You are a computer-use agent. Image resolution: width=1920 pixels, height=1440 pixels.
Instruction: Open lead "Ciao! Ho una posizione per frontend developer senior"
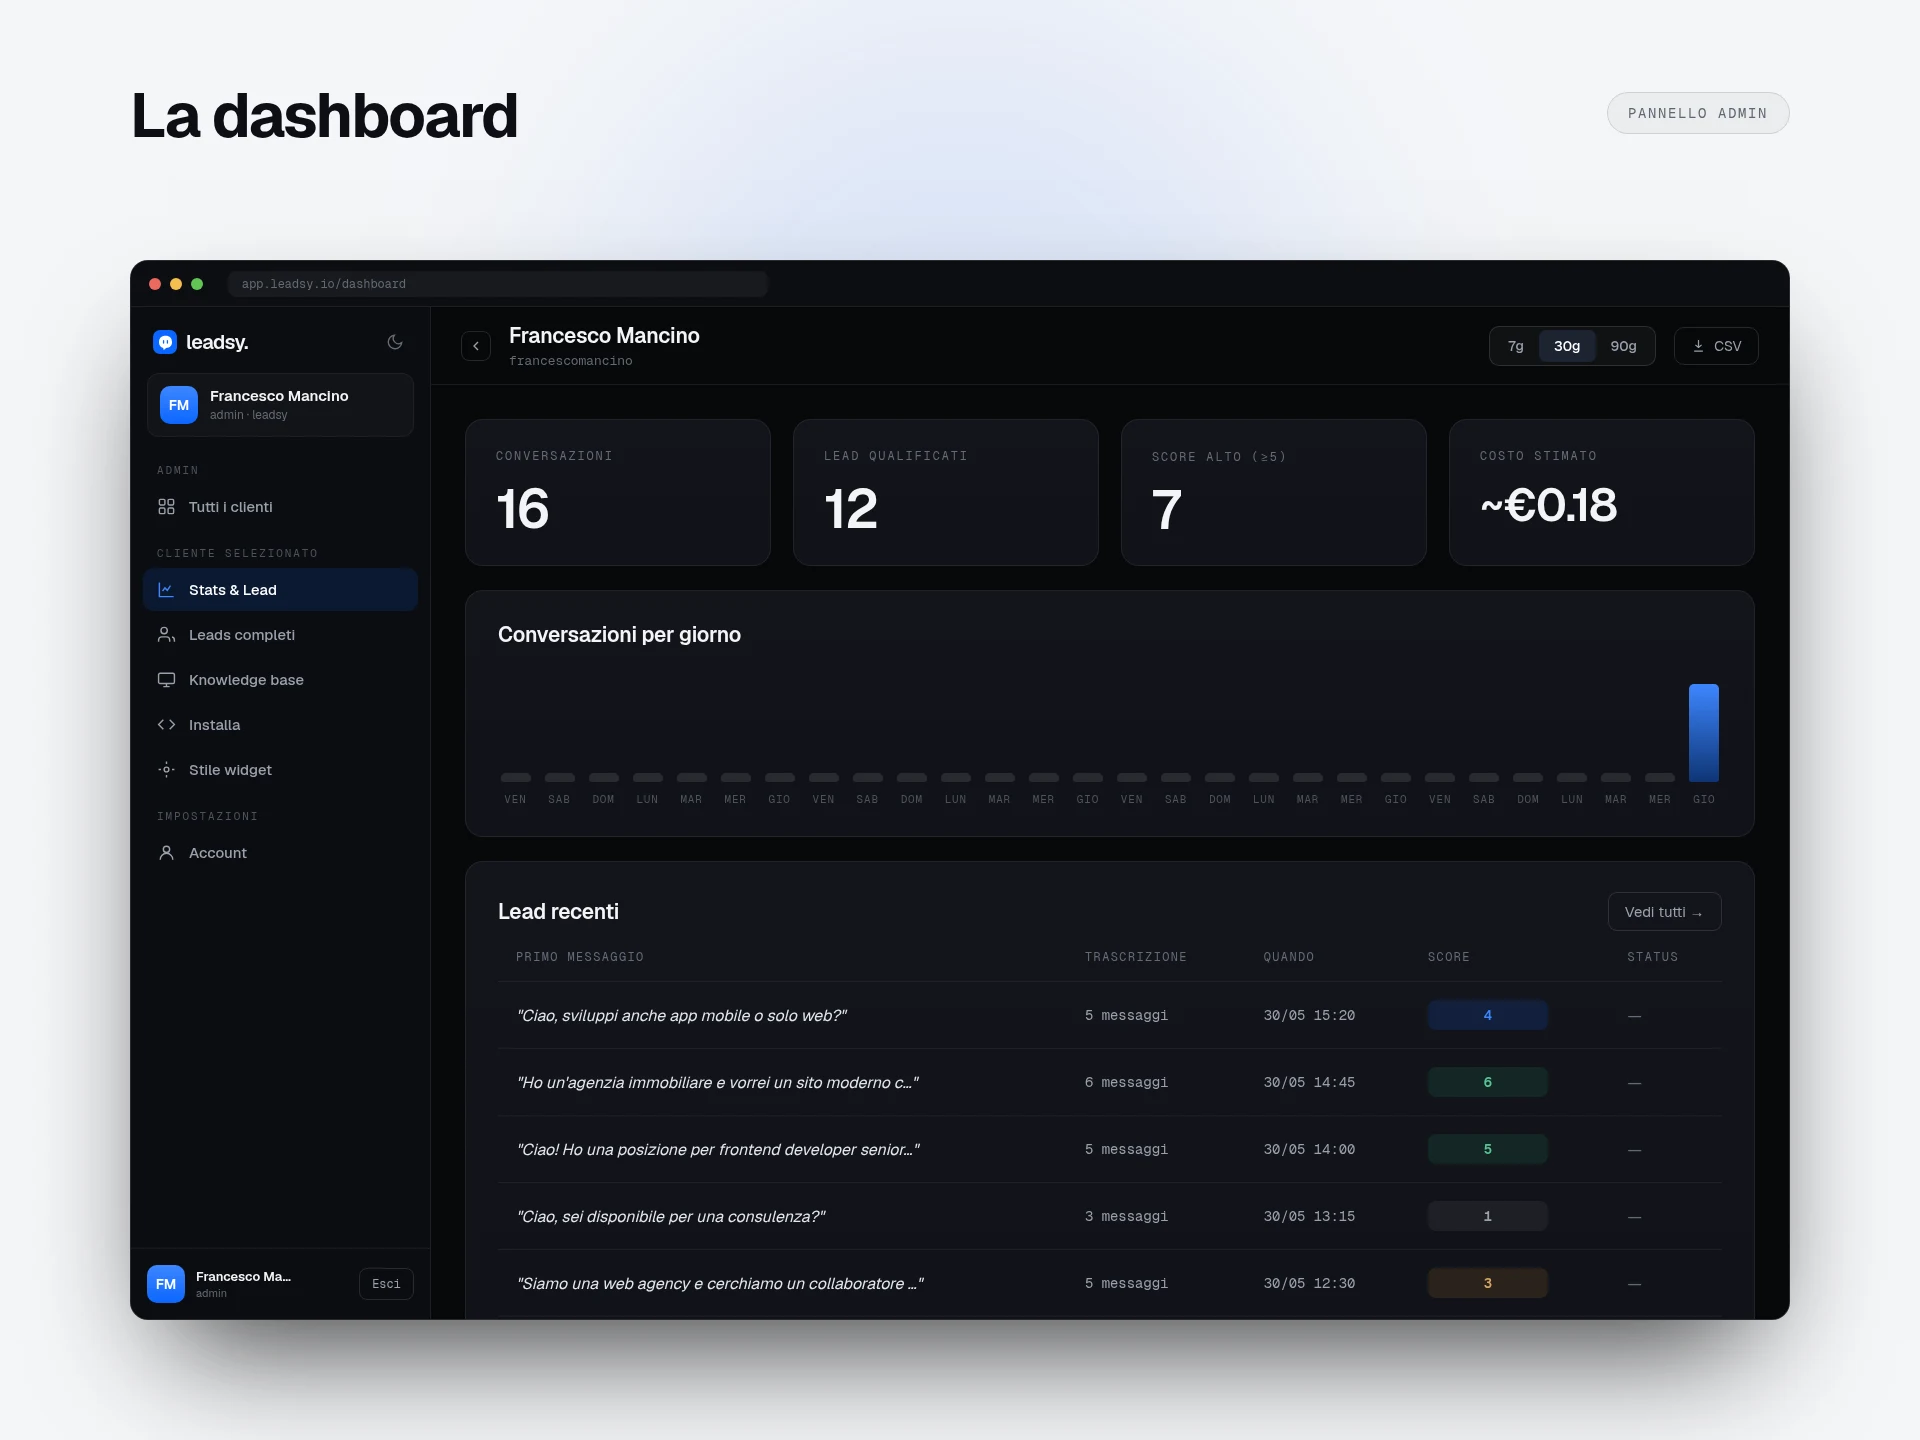point(1109,1149)
